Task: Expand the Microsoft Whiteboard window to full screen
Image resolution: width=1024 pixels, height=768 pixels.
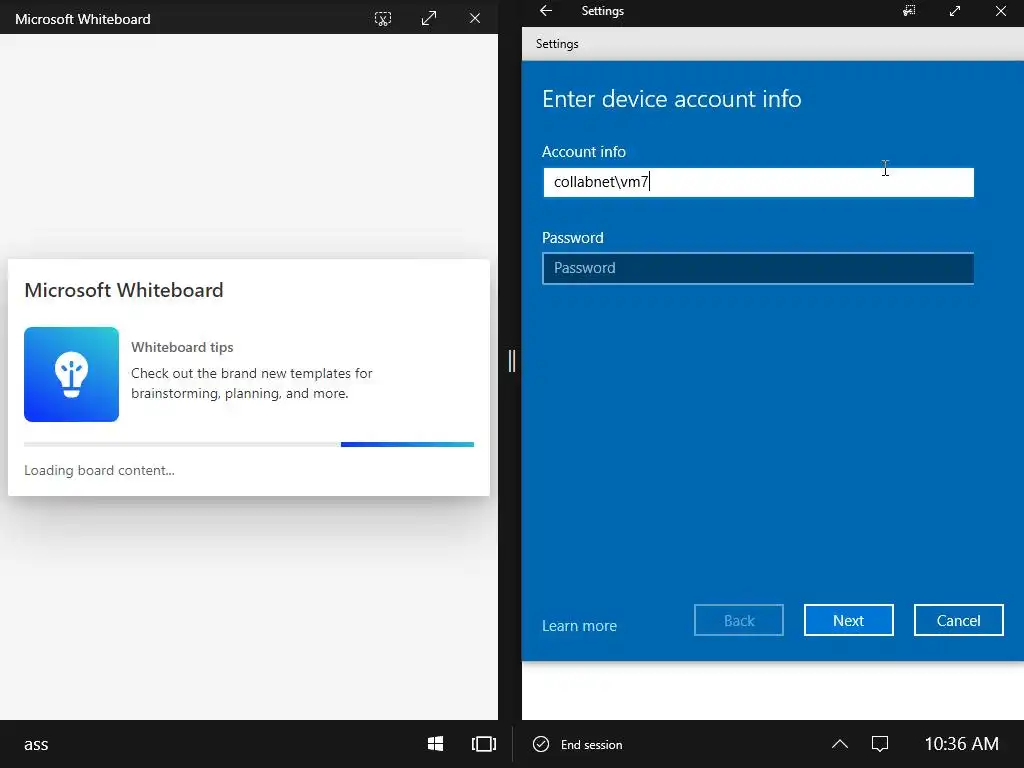Action: click(428, 19)
